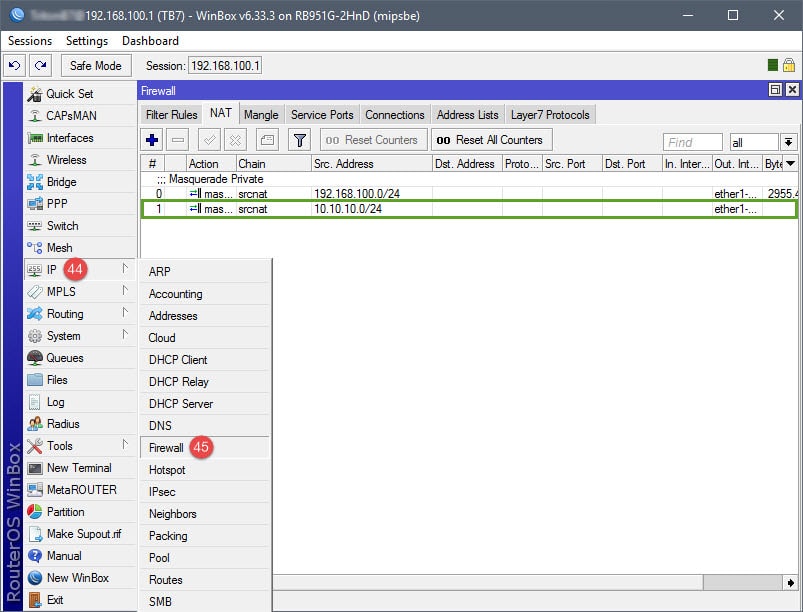Click the Find search field

pos(692,142)
